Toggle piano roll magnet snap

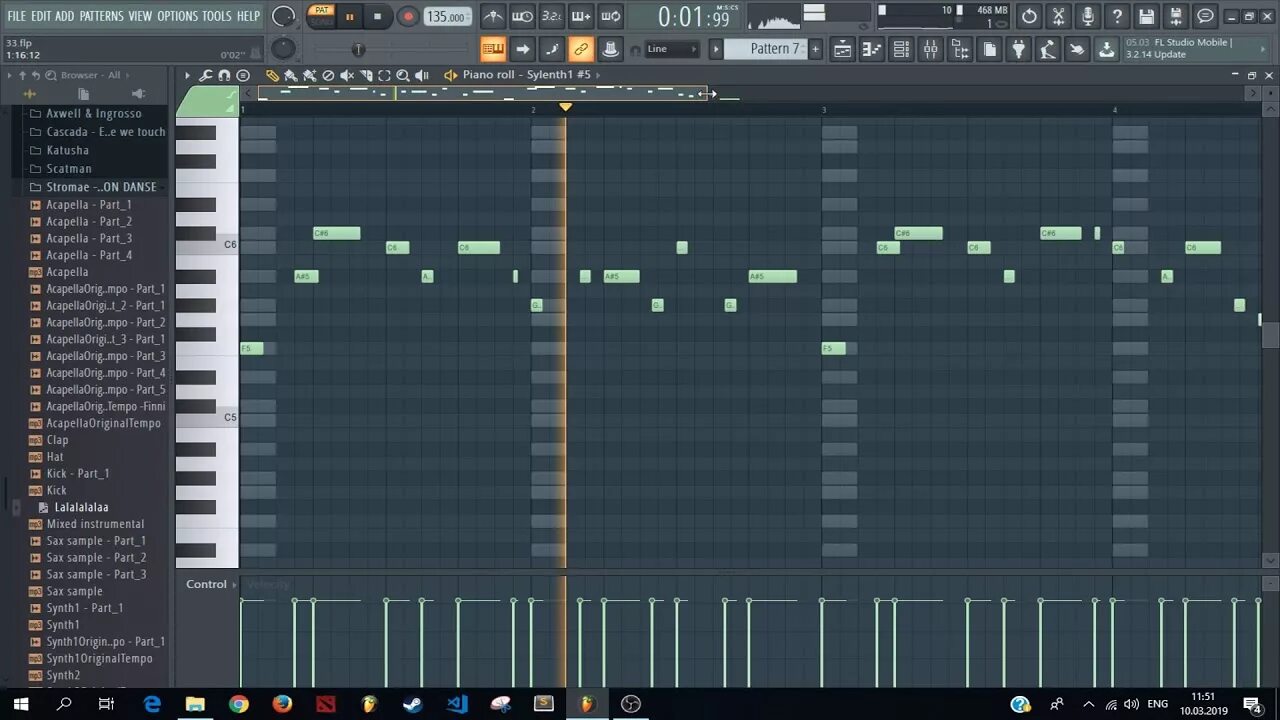point(224,75)
